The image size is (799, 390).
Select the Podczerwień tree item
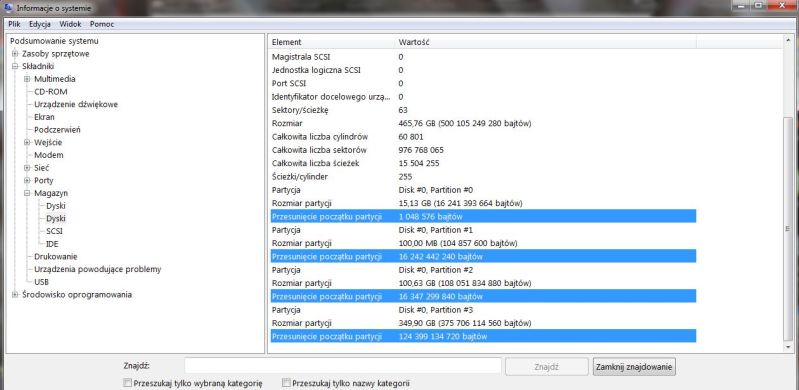pos(57,130)
